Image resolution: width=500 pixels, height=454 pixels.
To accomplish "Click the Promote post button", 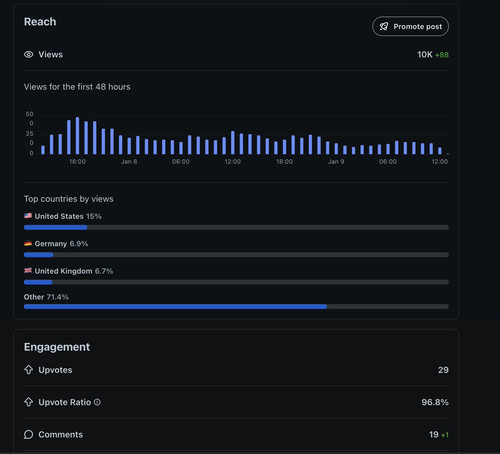I will point(410,26).
